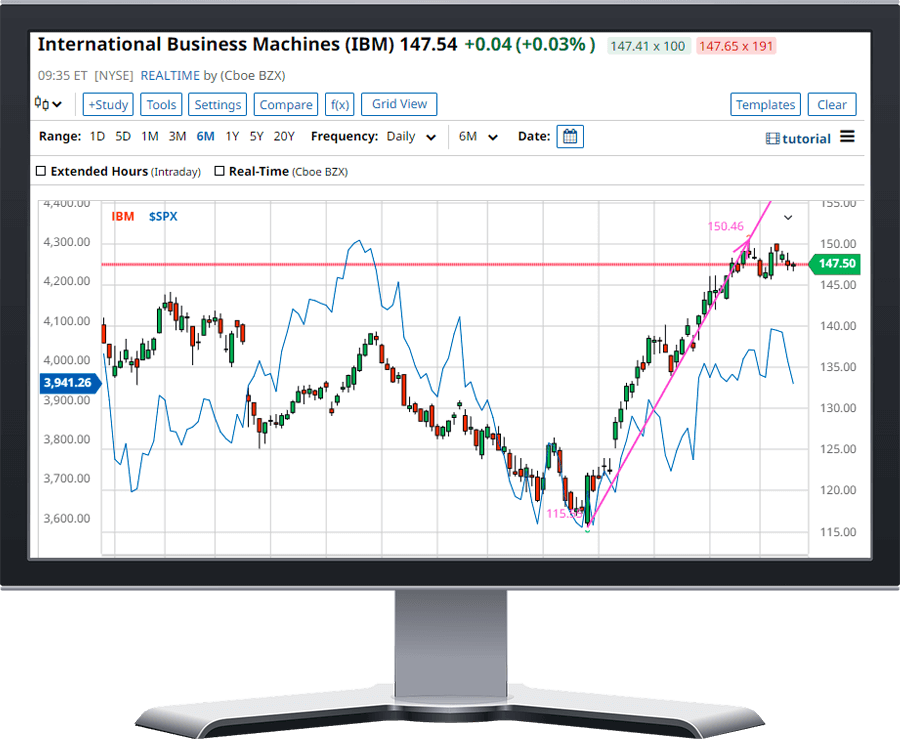
Task: Click the REALTIME link
Action: [x=170, y=76]
